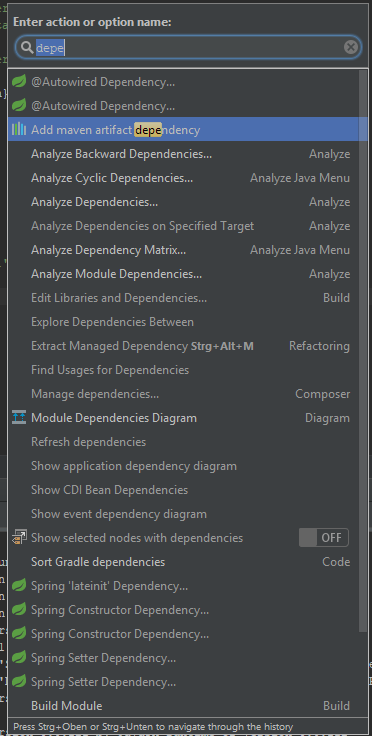Click into the action name search field
The height and width of the screenshot is (736, 372).
point(188,47)
